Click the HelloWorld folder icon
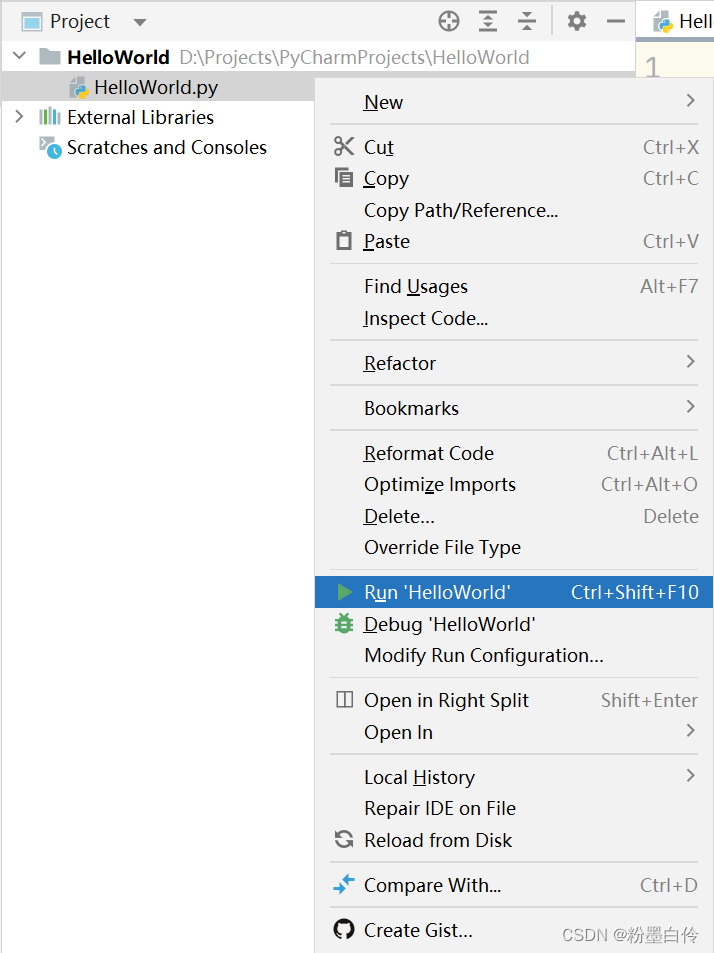 50,57
